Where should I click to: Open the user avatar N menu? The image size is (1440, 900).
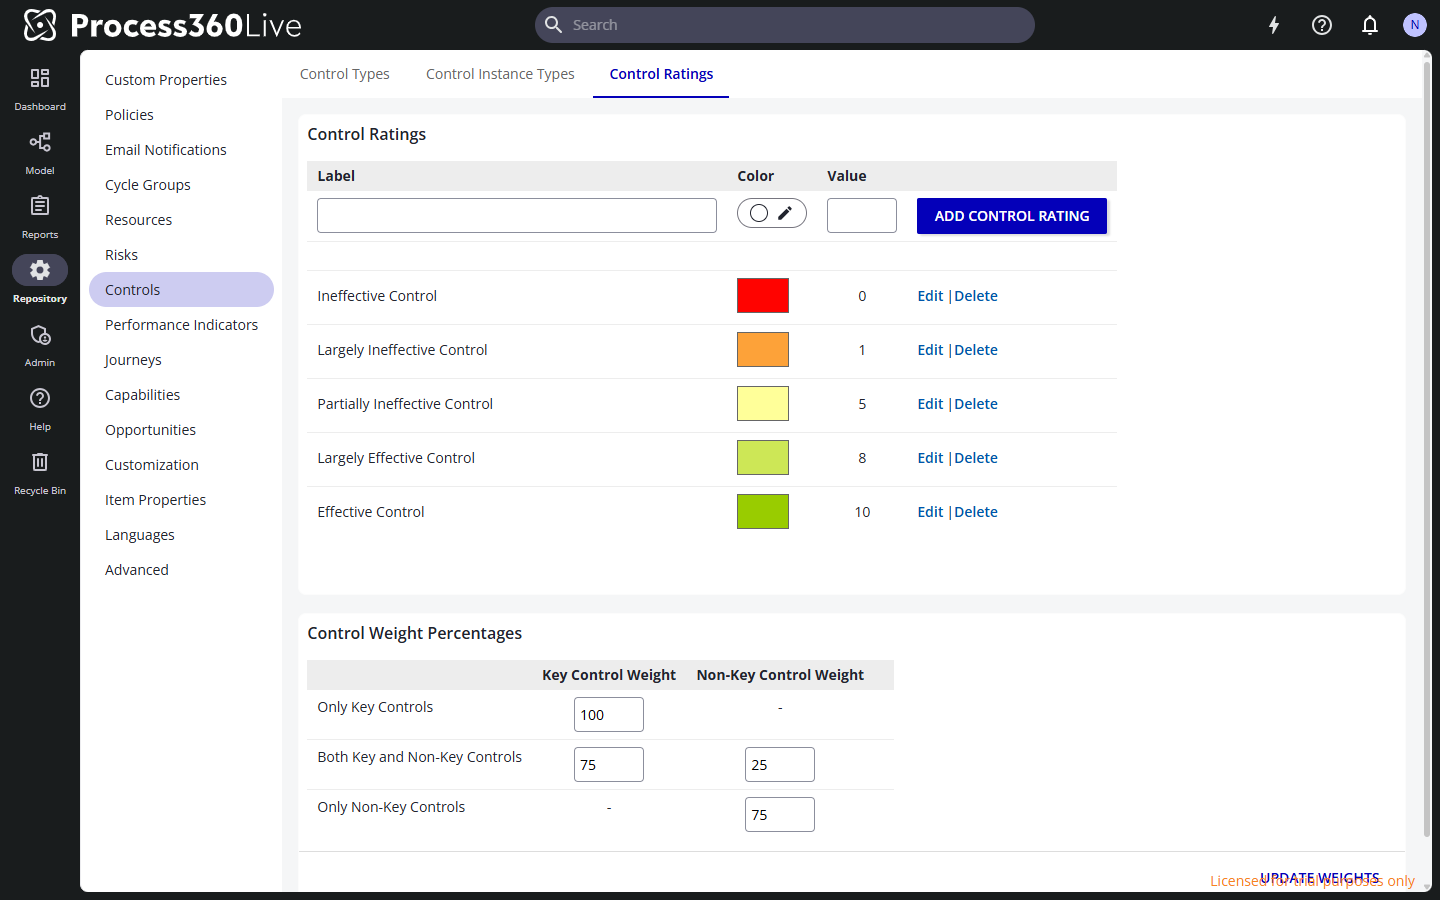pyautogui.click(x=1414, y=25)
